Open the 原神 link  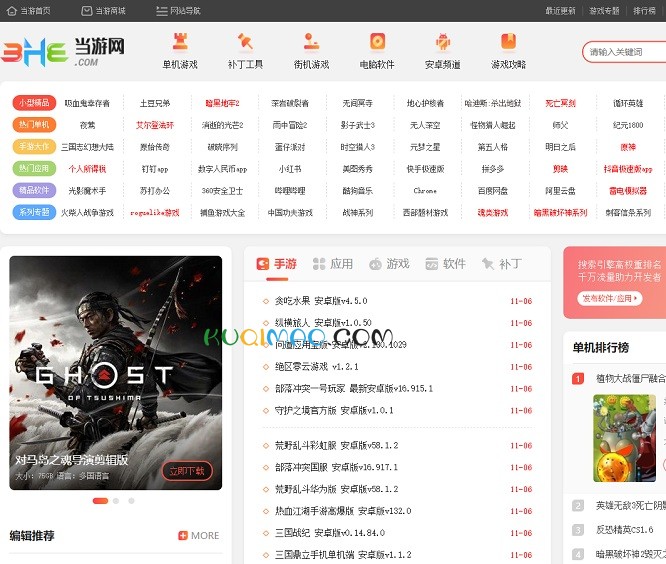(x=628, y=147)
